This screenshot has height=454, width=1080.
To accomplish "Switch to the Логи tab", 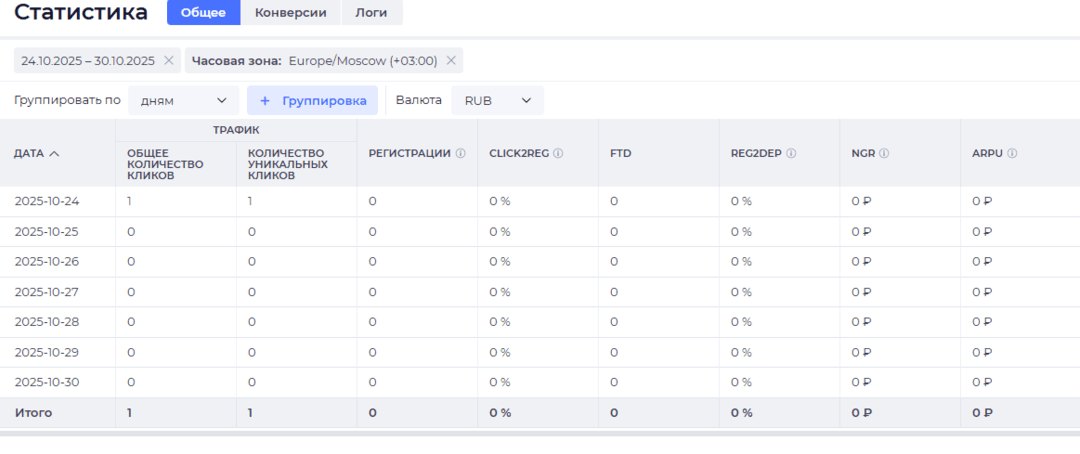I will 371,13.
